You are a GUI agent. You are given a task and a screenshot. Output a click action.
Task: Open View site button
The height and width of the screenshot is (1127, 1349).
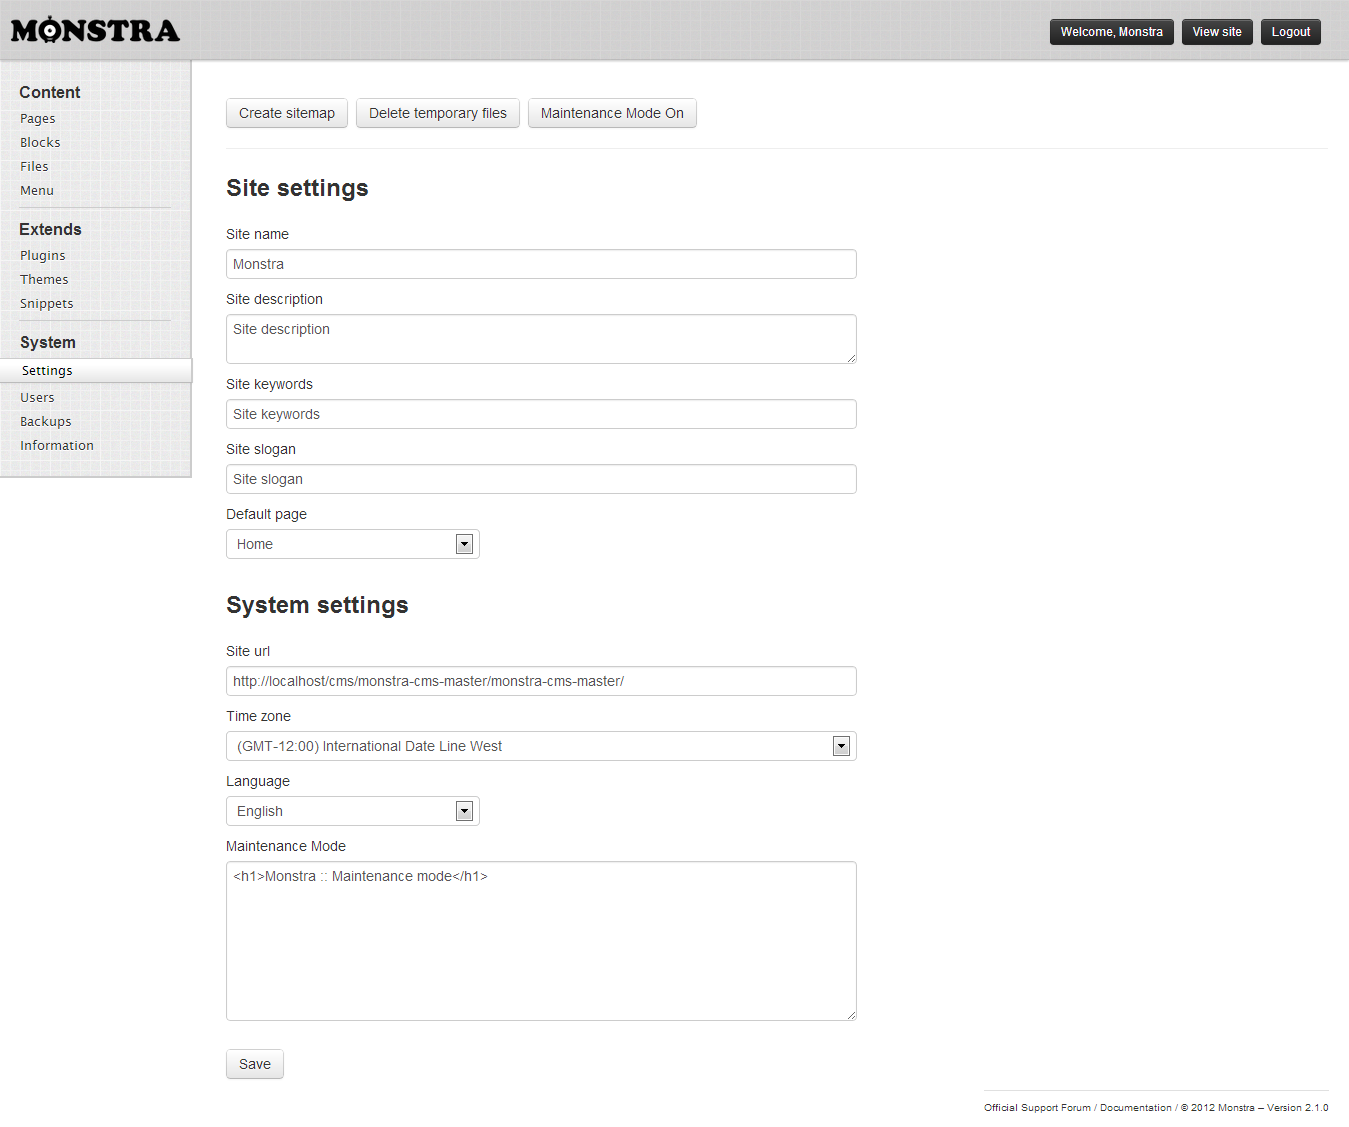[x=1217, y=32]
